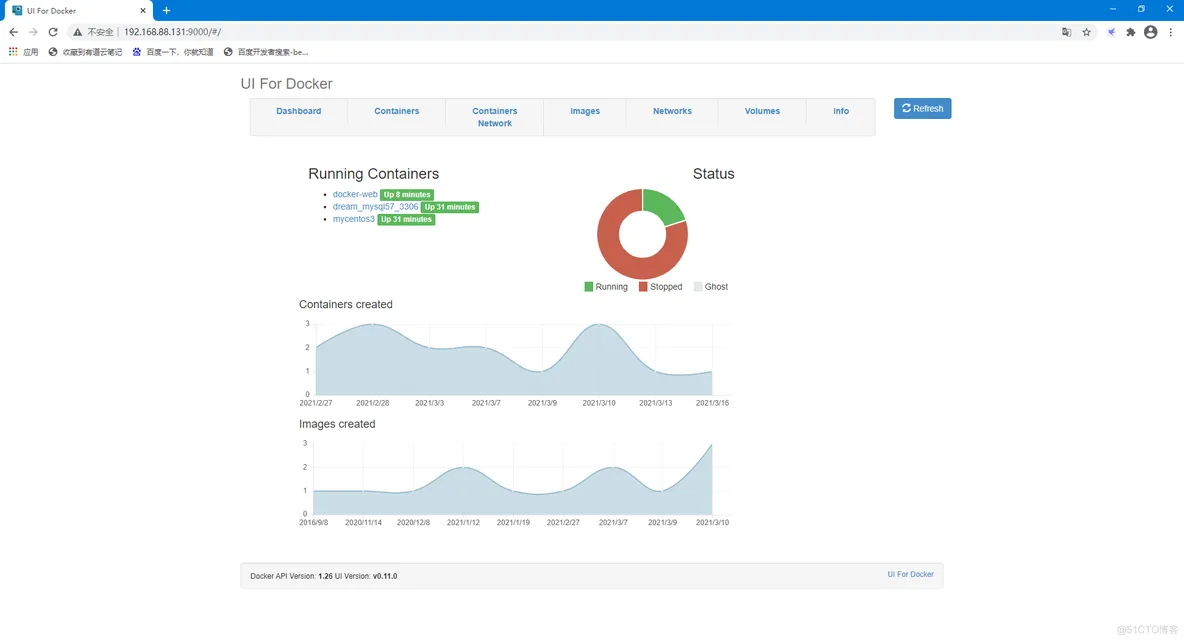
Task: Reload the page with the reload icon
Action: pos(53,32)
